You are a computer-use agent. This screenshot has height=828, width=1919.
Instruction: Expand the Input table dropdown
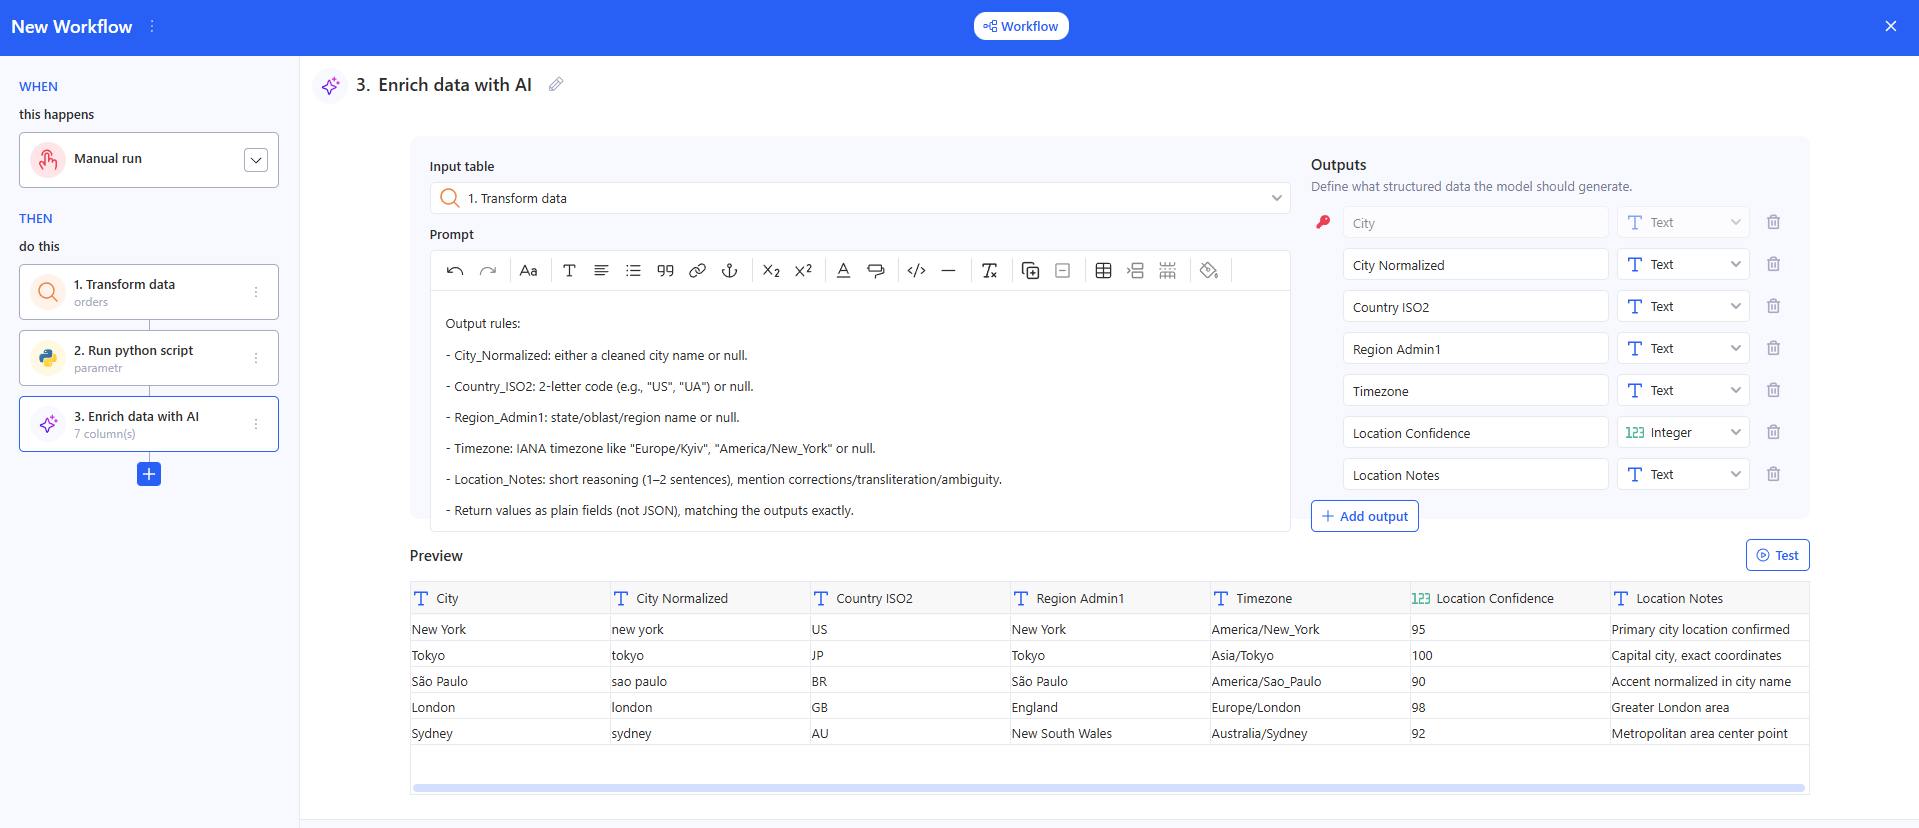click(1276, 199)
